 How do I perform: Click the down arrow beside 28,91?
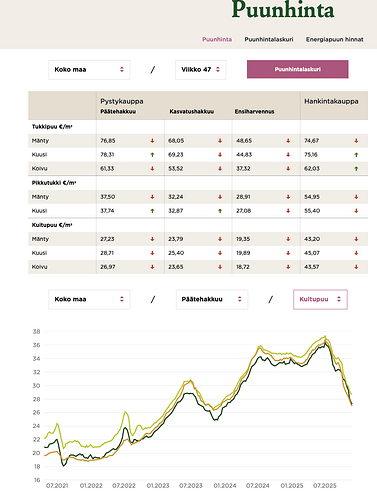tap(288, 197)
